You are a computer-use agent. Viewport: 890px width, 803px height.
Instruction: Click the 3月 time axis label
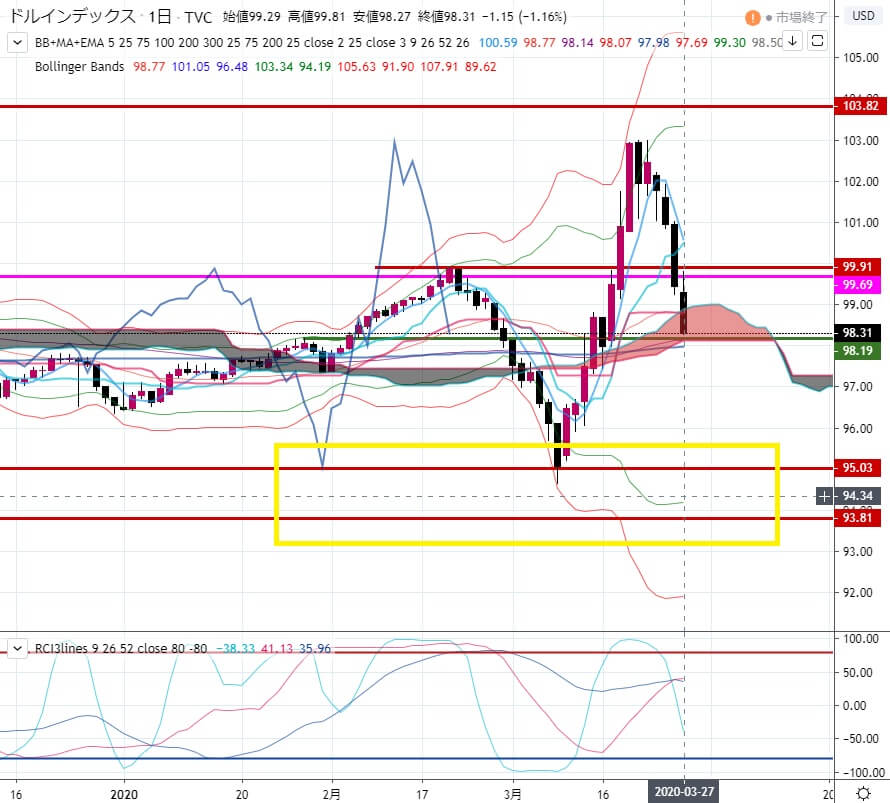[513, 794]
